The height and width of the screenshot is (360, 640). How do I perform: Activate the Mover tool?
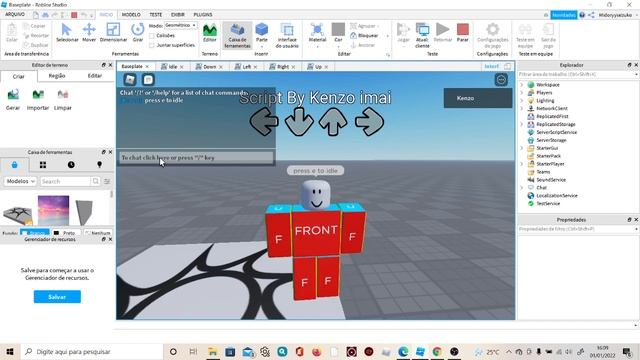[x=89, y=33]
